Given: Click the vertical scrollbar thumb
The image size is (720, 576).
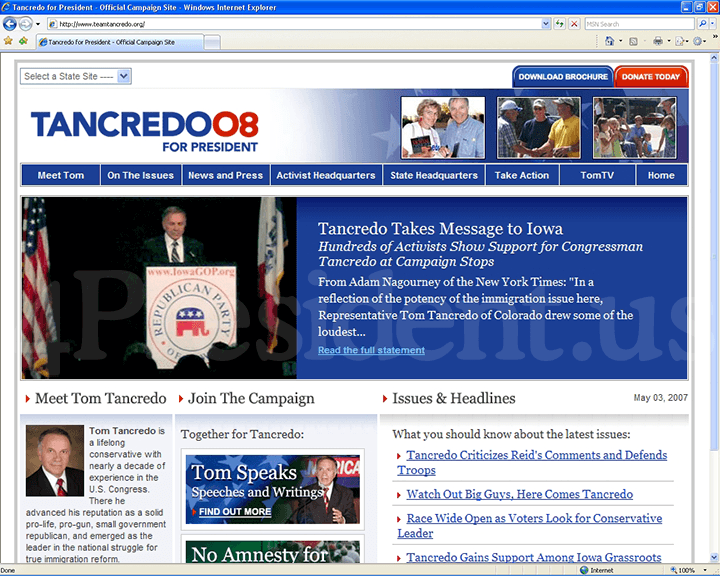Looking at the screenshot, I should [x=714, y=257].
